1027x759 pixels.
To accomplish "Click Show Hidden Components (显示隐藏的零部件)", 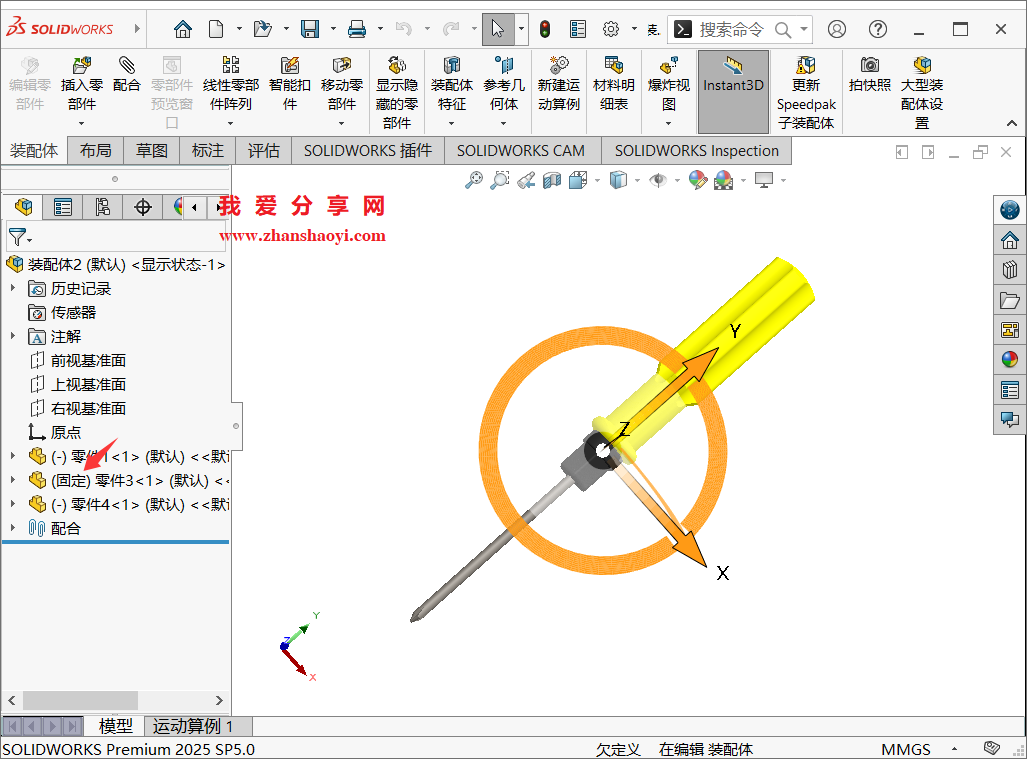I will tap(397, 93).
